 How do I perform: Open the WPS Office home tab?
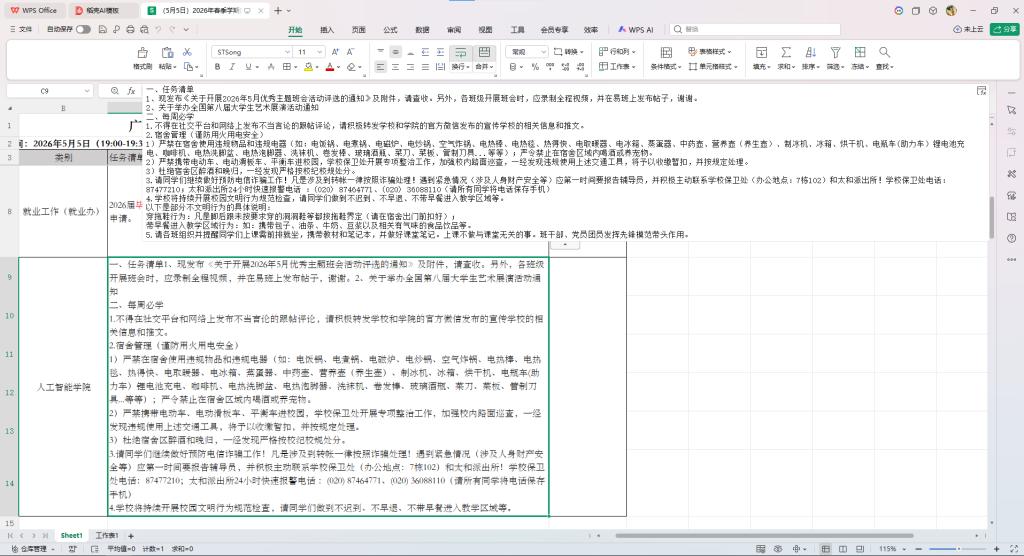[34, 10]
